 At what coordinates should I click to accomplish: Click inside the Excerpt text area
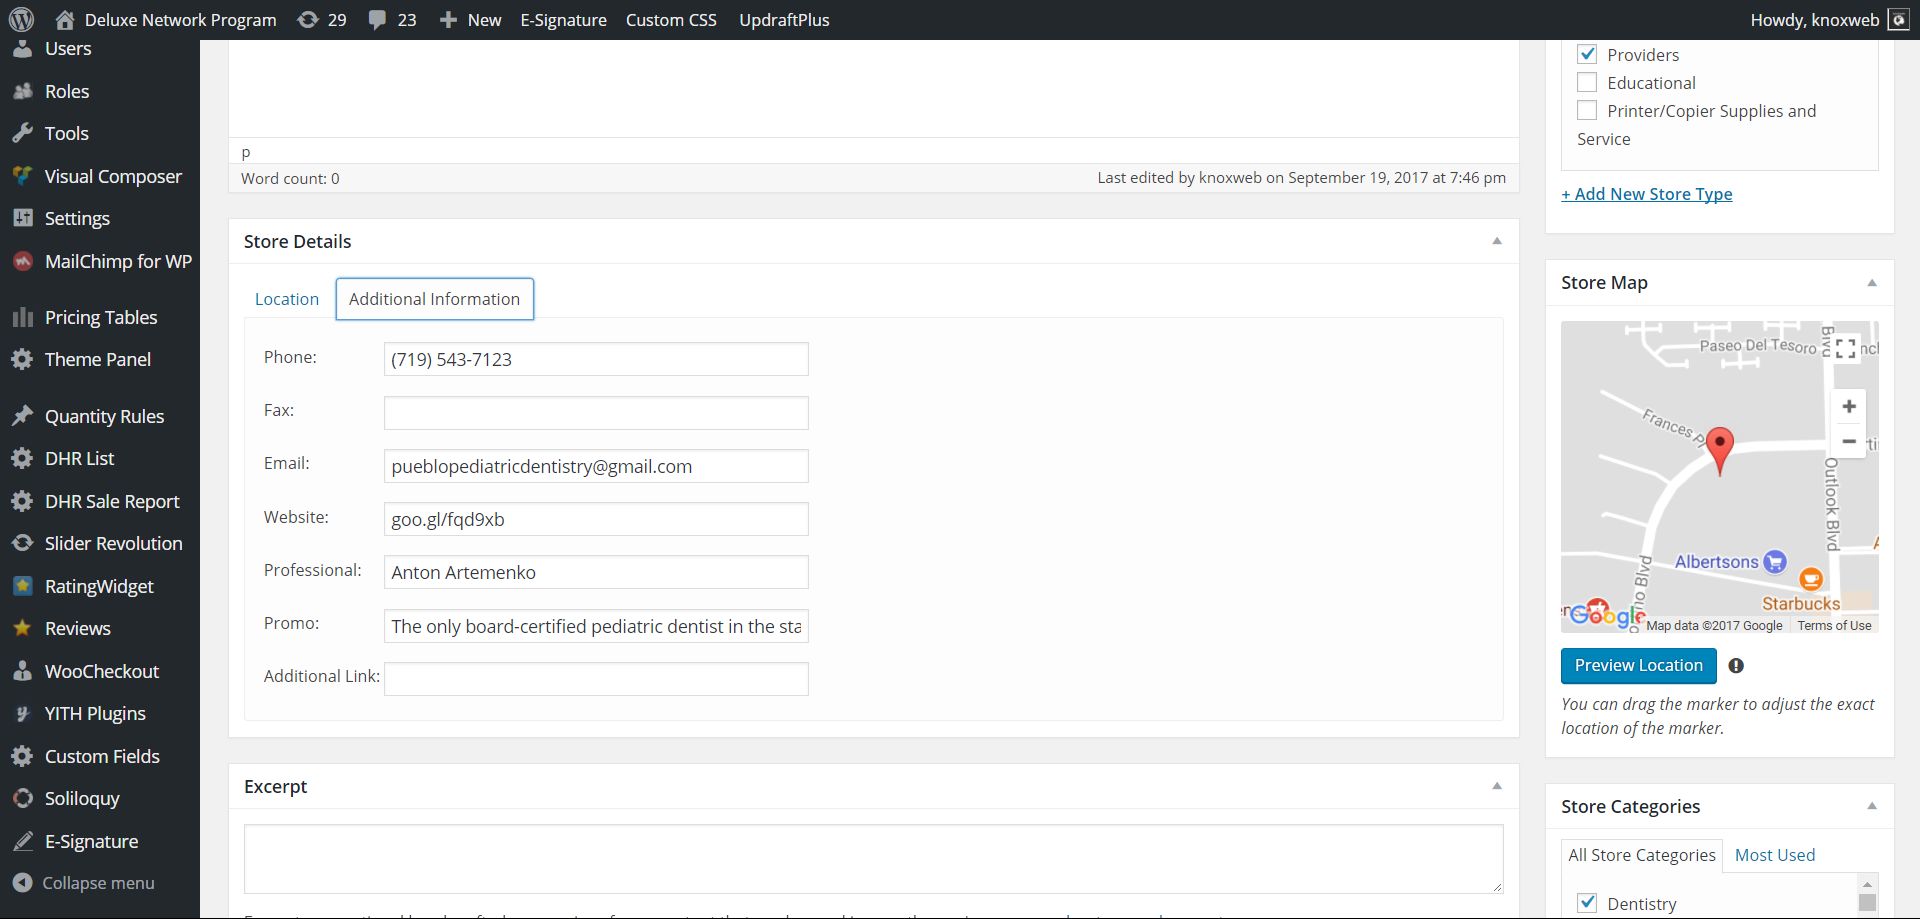tap(874, 859)
